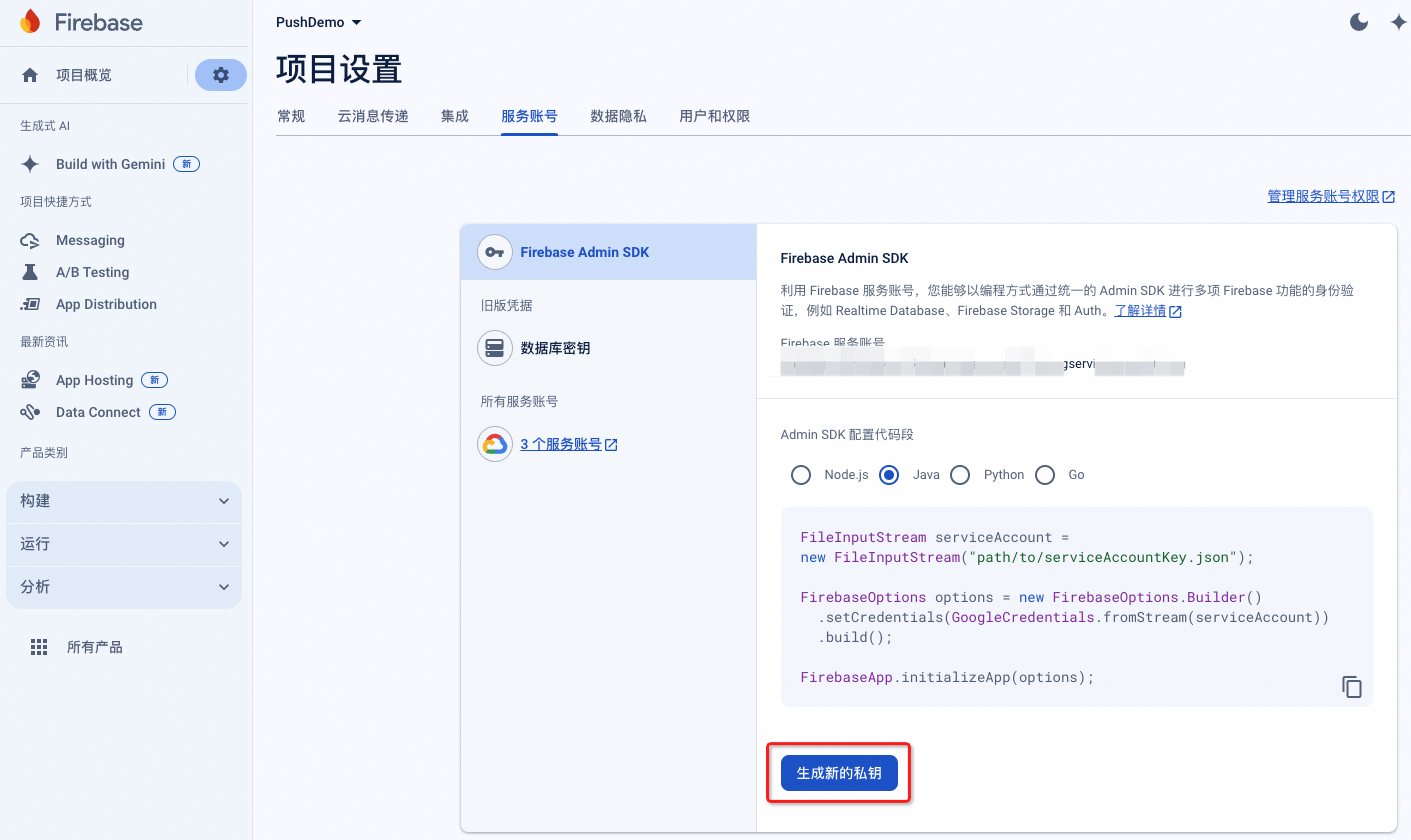Click the A/B Testing flask icon
The height and width of the screenshot is (840, 1411).
pos(30,272)
